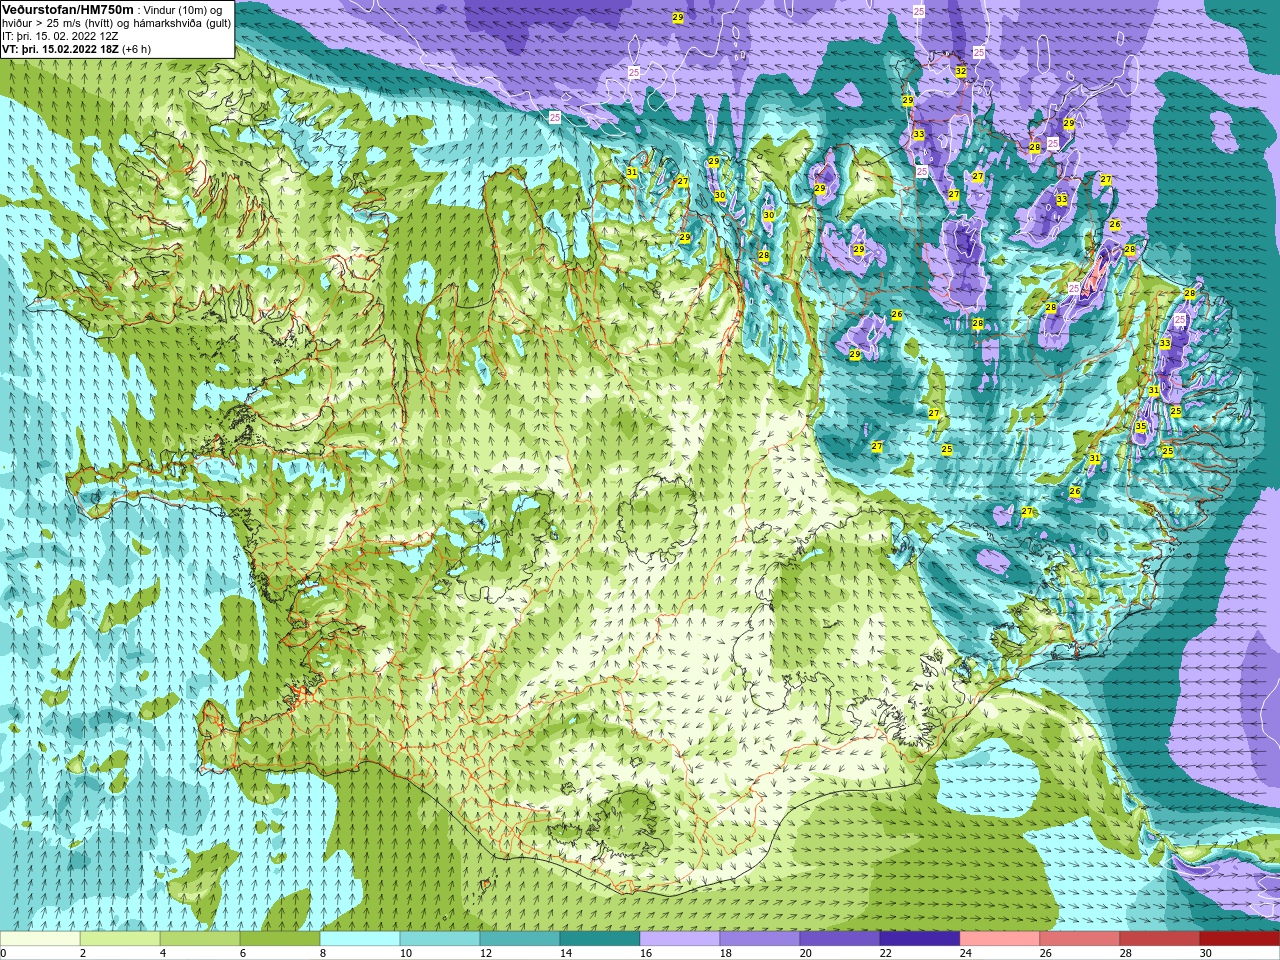Pick the 10–12 m/s turquoise legend swatch
The width and height of the screenshot is (1280, 960).
click(x=440, y=939)
